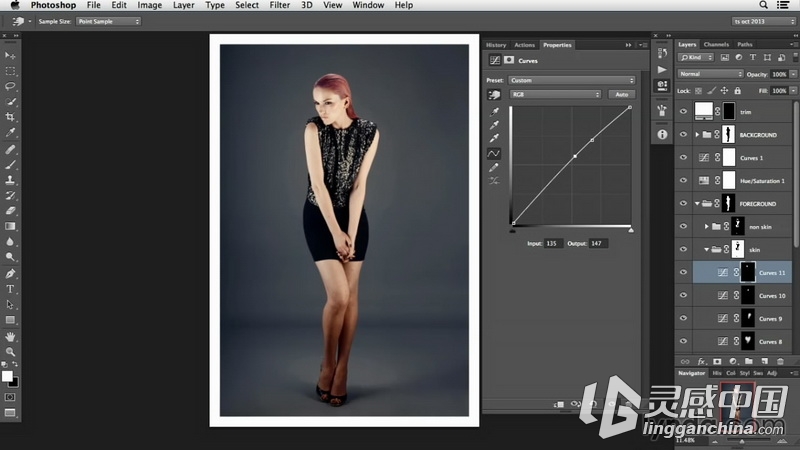Select the Gradient tool
This screenshot has width=800, height=450.
click(x=10, y=226)
